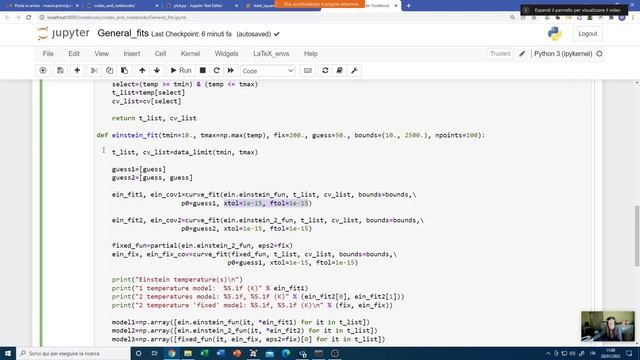640x360 pixels.
Task: Open the command palette keyboard icon
Action: click(308, 71)
